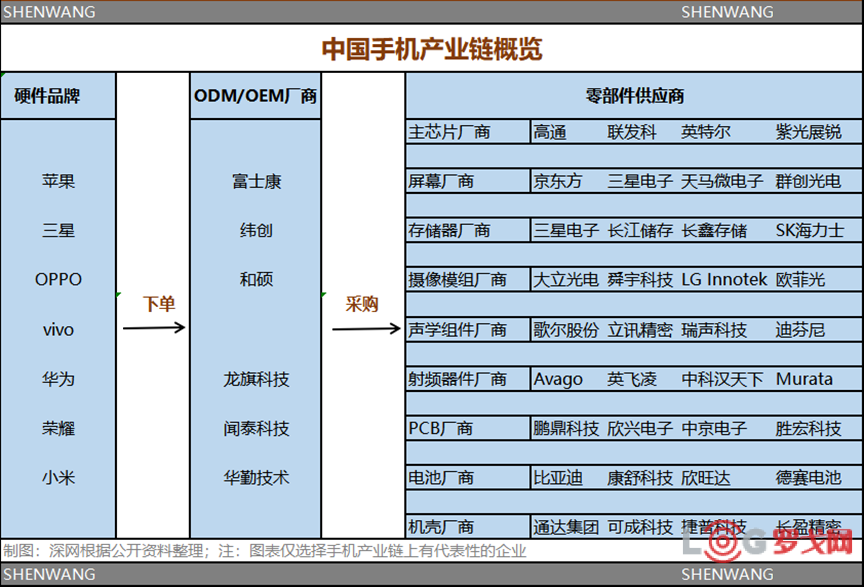Select supplier 欧菲光
This screenshot has width=864, height=587.
[x=800, y=279]
